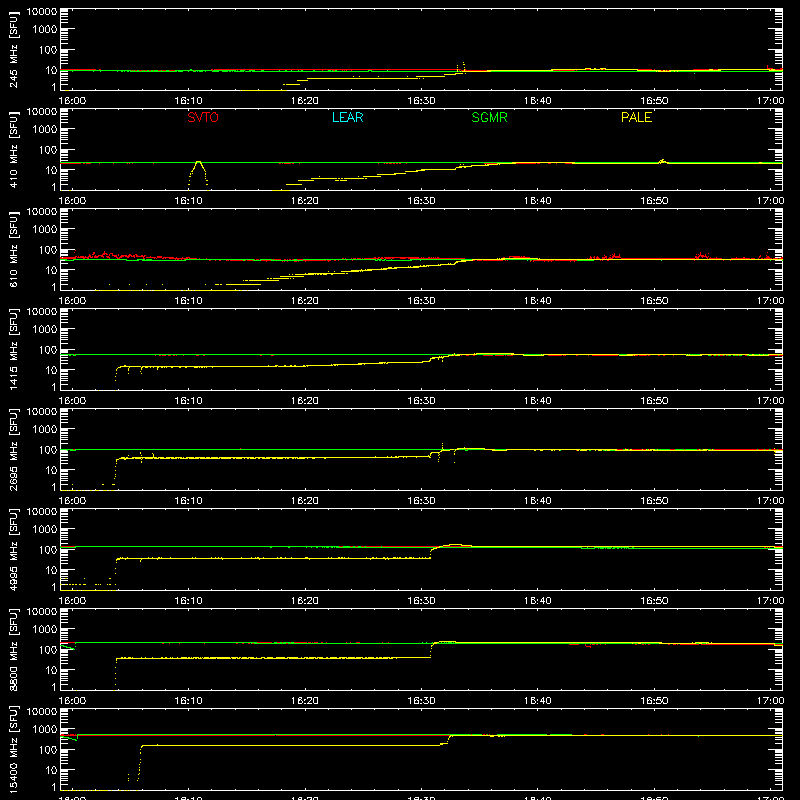This screenshot has width=800, height=800.
Task: Click the 16:30 tick label under 245 MHz panel
Action: click(x=421, y=101)
